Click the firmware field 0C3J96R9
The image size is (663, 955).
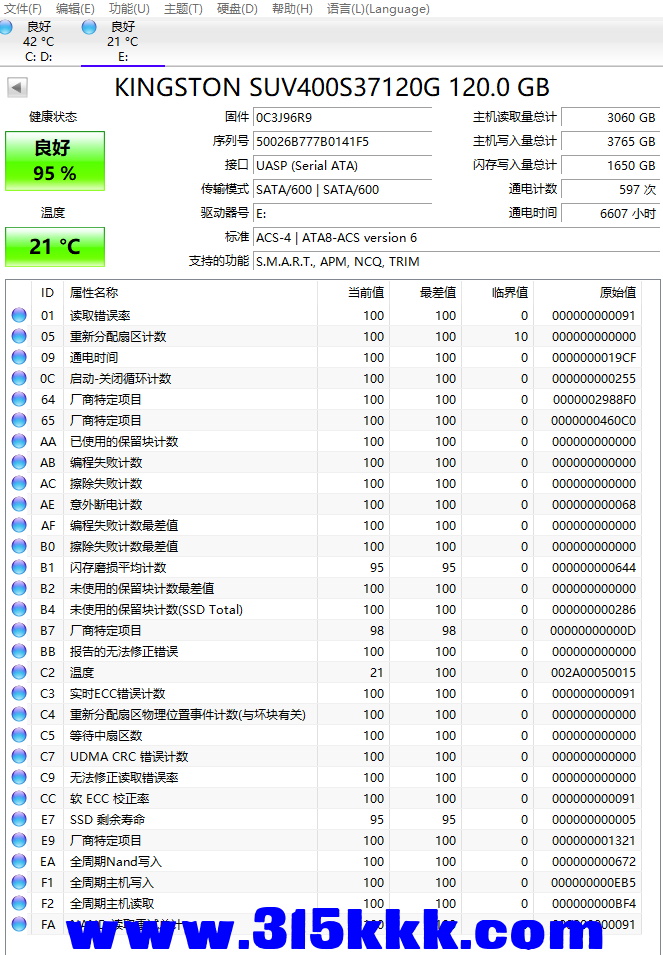(342, 118)
